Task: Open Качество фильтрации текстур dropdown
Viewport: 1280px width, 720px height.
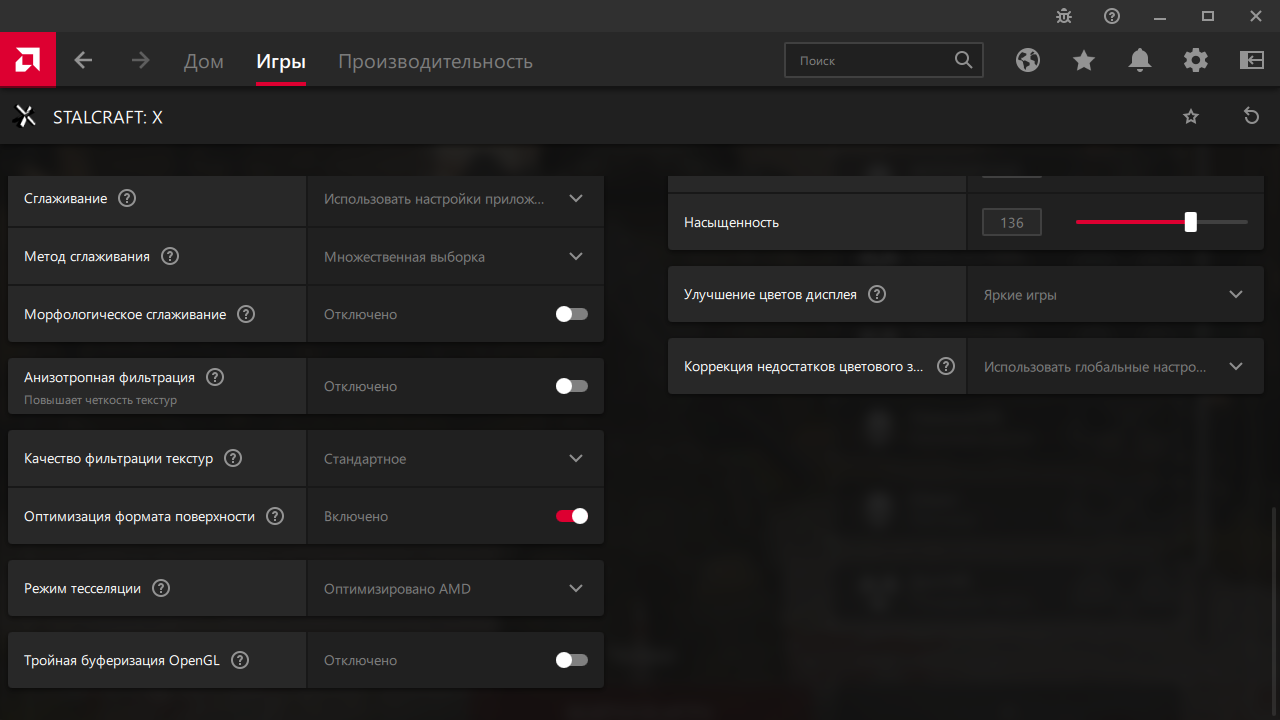Action: click(x=455, y=458)
